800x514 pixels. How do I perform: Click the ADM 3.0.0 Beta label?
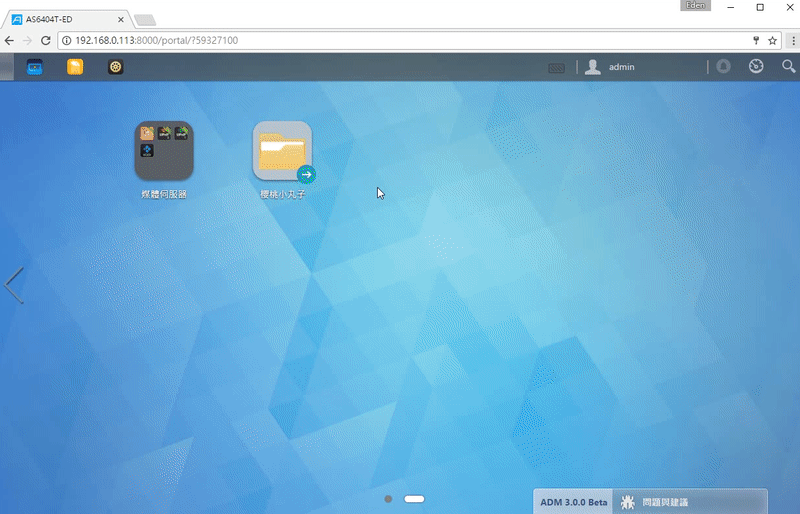(573, 502)
